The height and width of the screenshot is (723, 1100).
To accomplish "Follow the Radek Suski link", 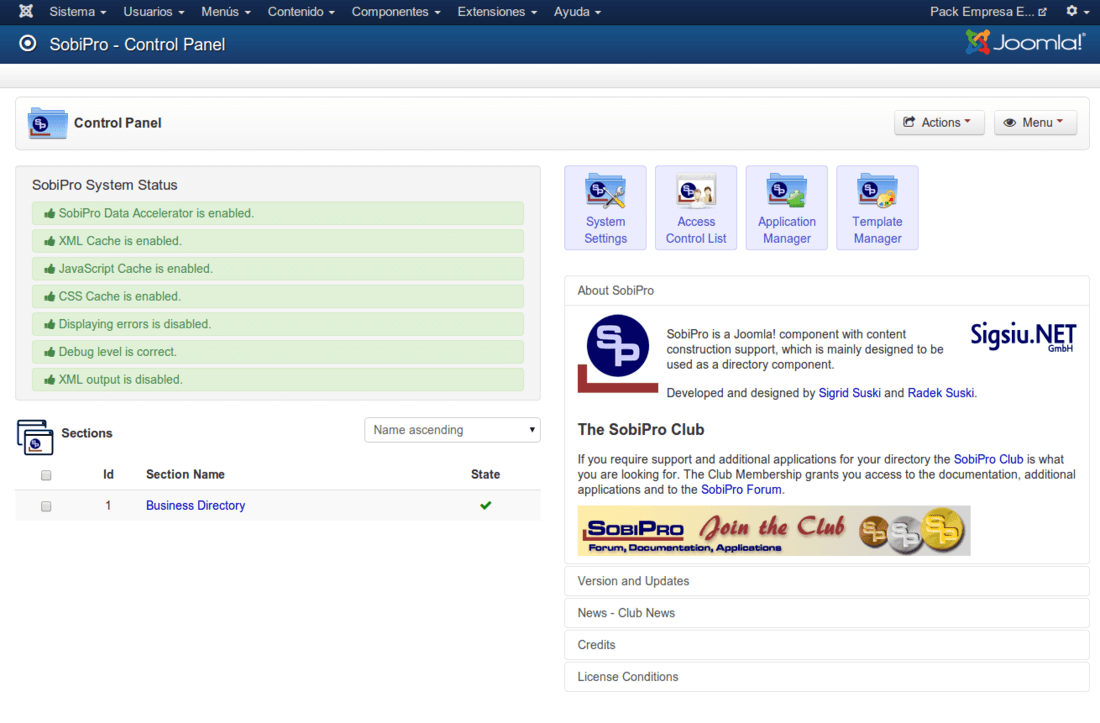I will click(x=941, y=393).
